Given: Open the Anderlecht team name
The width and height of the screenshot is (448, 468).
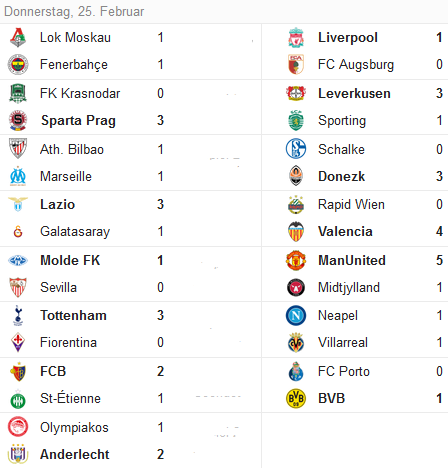Looking at the screenshot, I should (75, 454).
